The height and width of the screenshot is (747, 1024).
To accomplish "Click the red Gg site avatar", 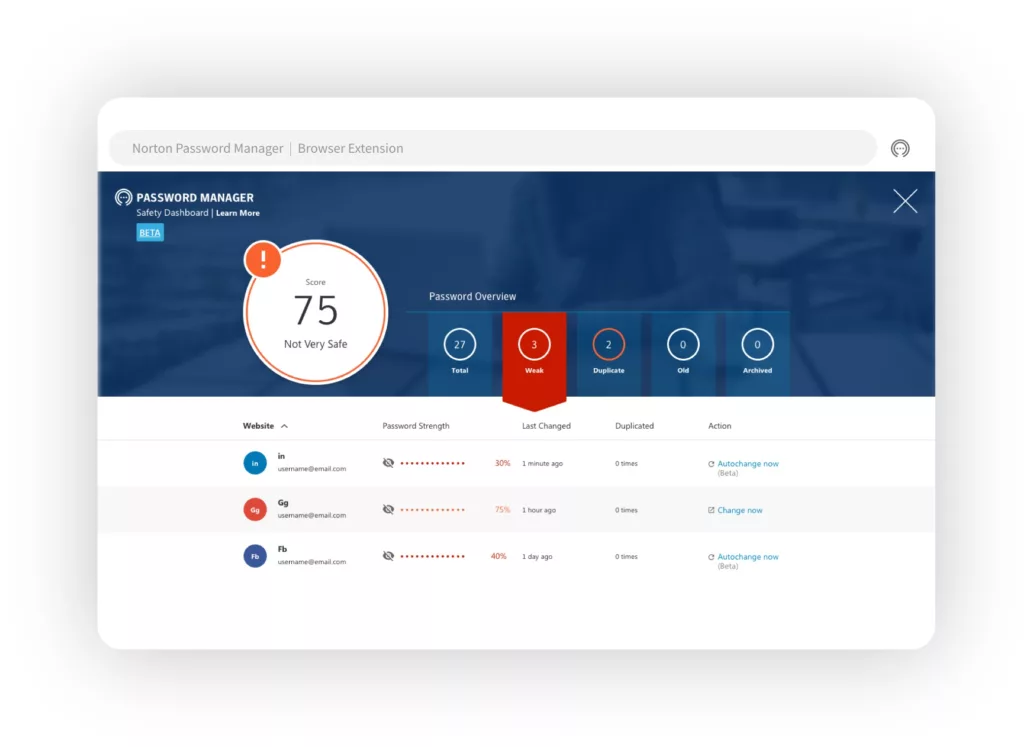I will [x=255, y=509].
